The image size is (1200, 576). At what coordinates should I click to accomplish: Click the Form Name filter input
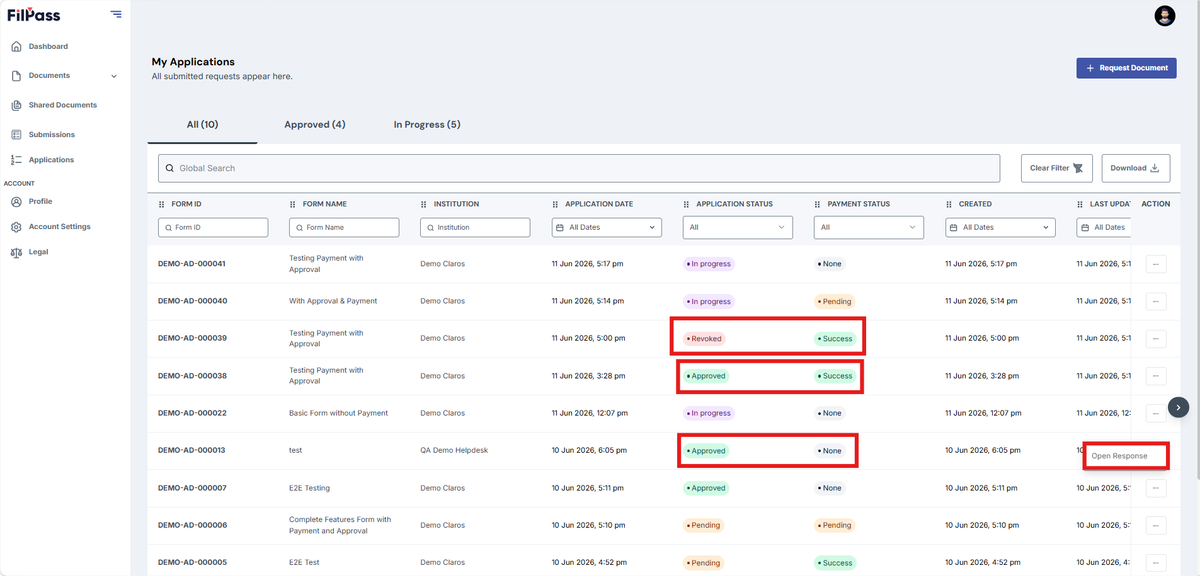pyautogui.click(x=344, y=228)
